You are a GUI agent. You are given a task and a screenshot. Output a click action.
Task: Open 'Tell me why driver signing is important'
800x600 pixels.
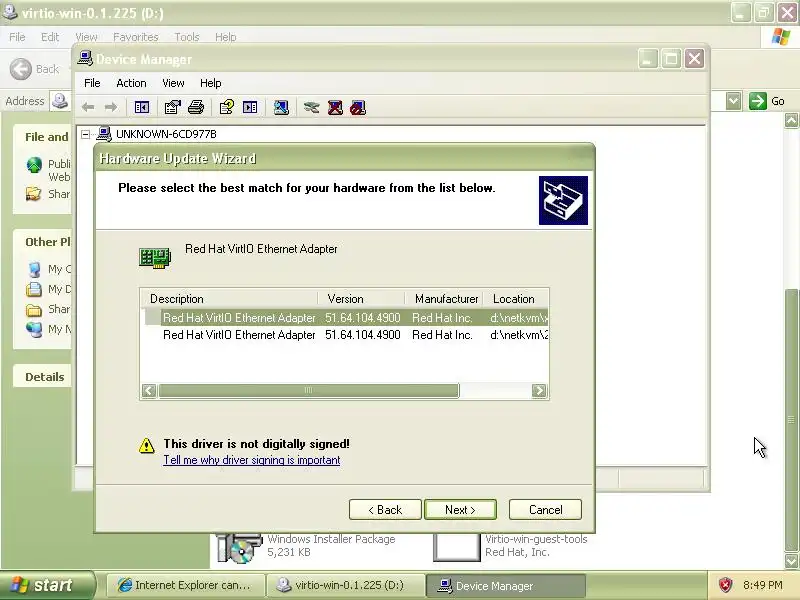[252, 460]
